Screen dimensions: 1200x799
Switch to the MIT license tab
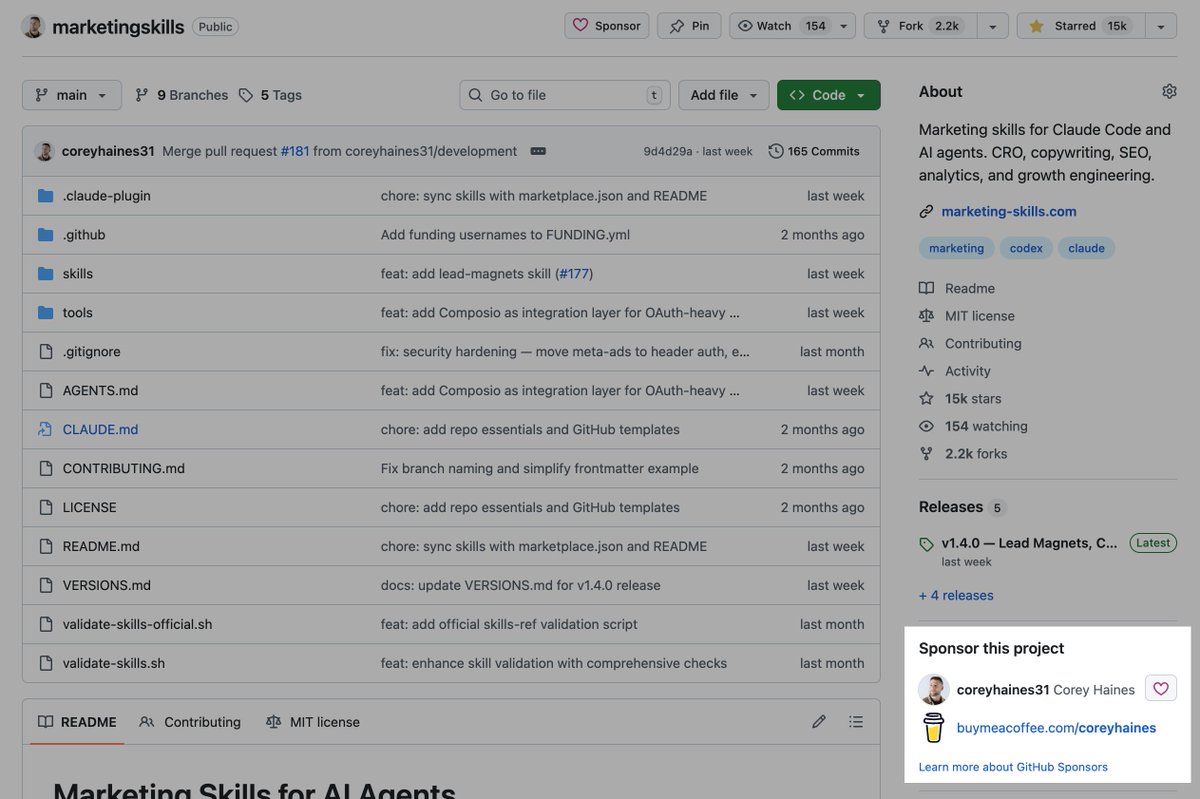(x=312, y=722)
